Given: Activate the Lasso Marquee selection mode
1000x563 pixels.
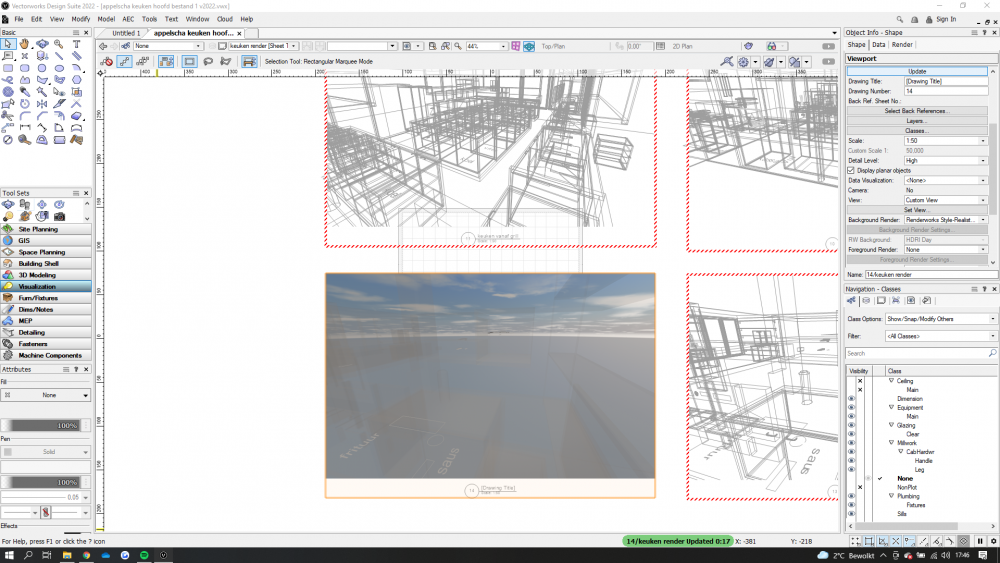Looking at the screenshot, I should (208, 61).
